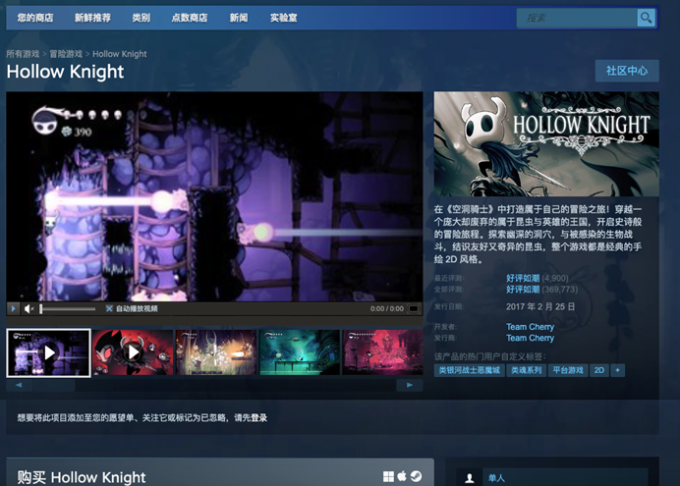
Task: Click the 所有游戏 breadcrumb link
Action: coord(23,54)
